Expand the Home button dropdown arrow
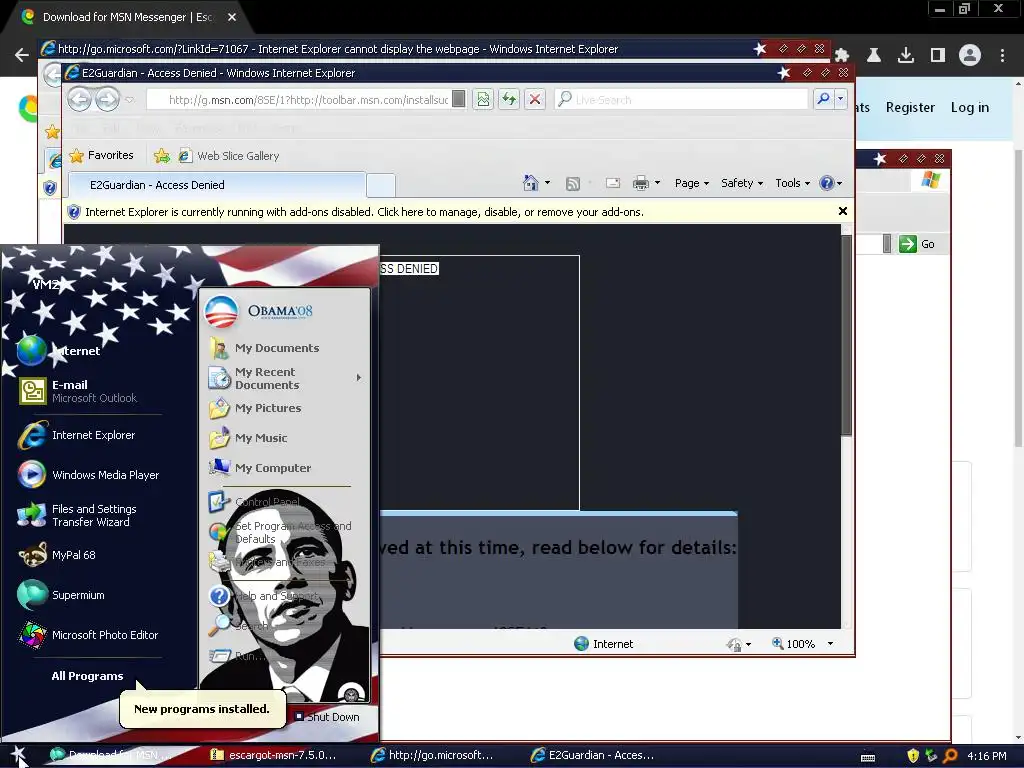The image size is (1024, 768). pos(547,183)
